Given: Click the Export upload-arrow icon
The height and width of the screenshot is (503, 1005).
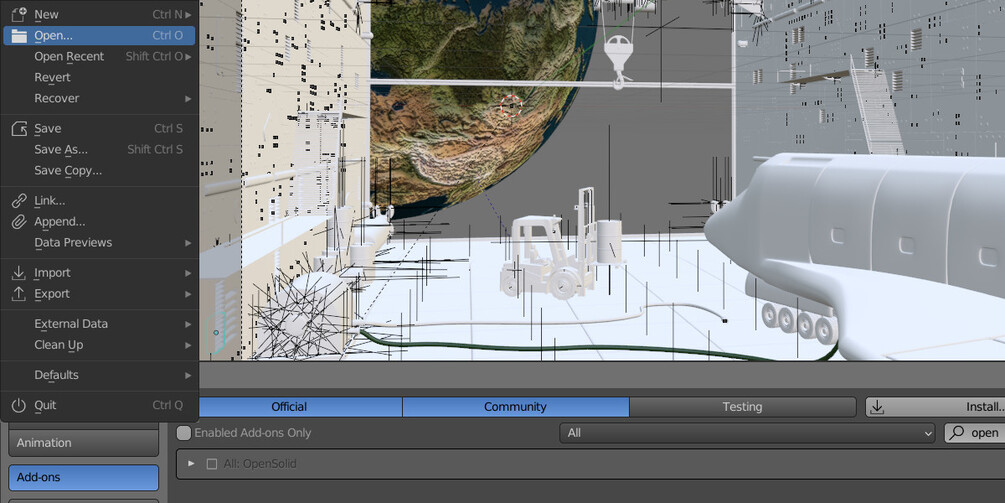Looking at the screenshot, I should pos(19,294).
